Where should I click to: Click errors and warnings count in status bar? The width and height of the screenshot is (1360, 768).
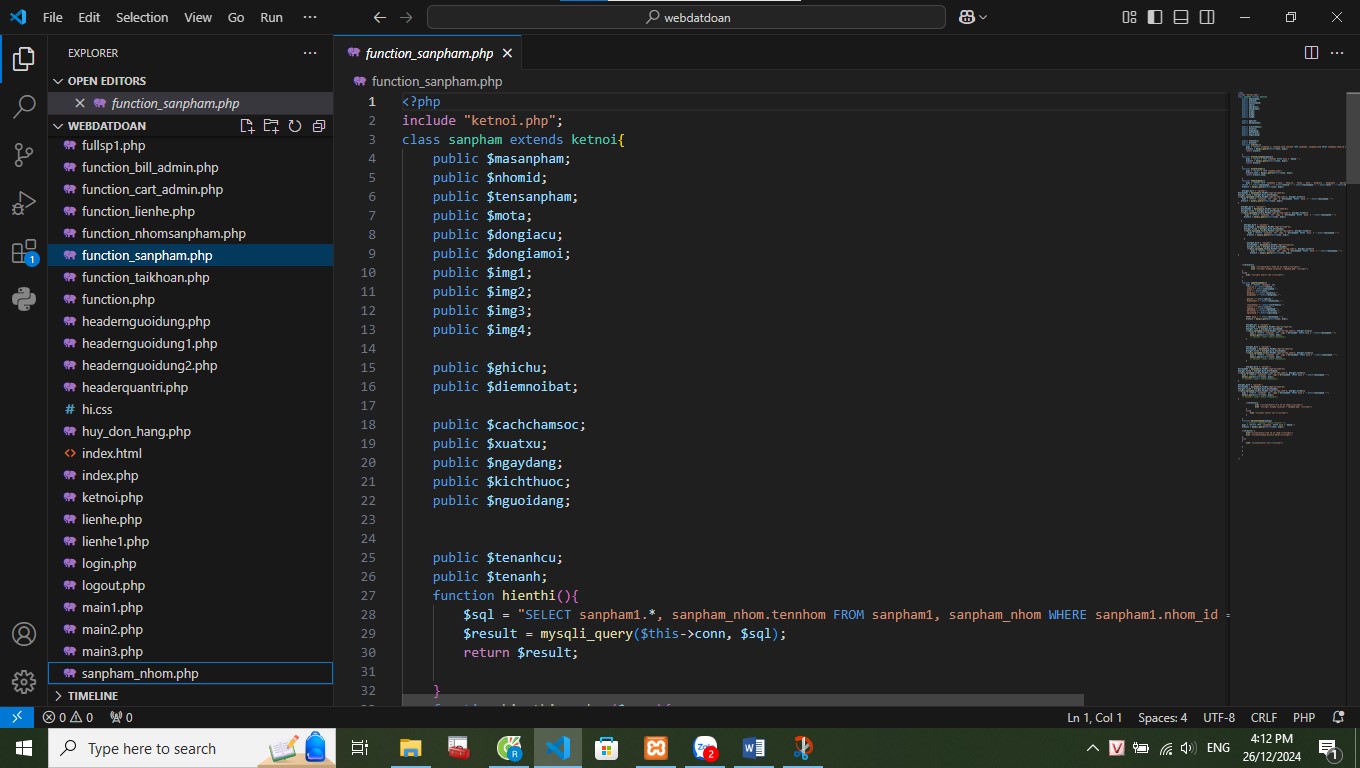pos(68,717)
